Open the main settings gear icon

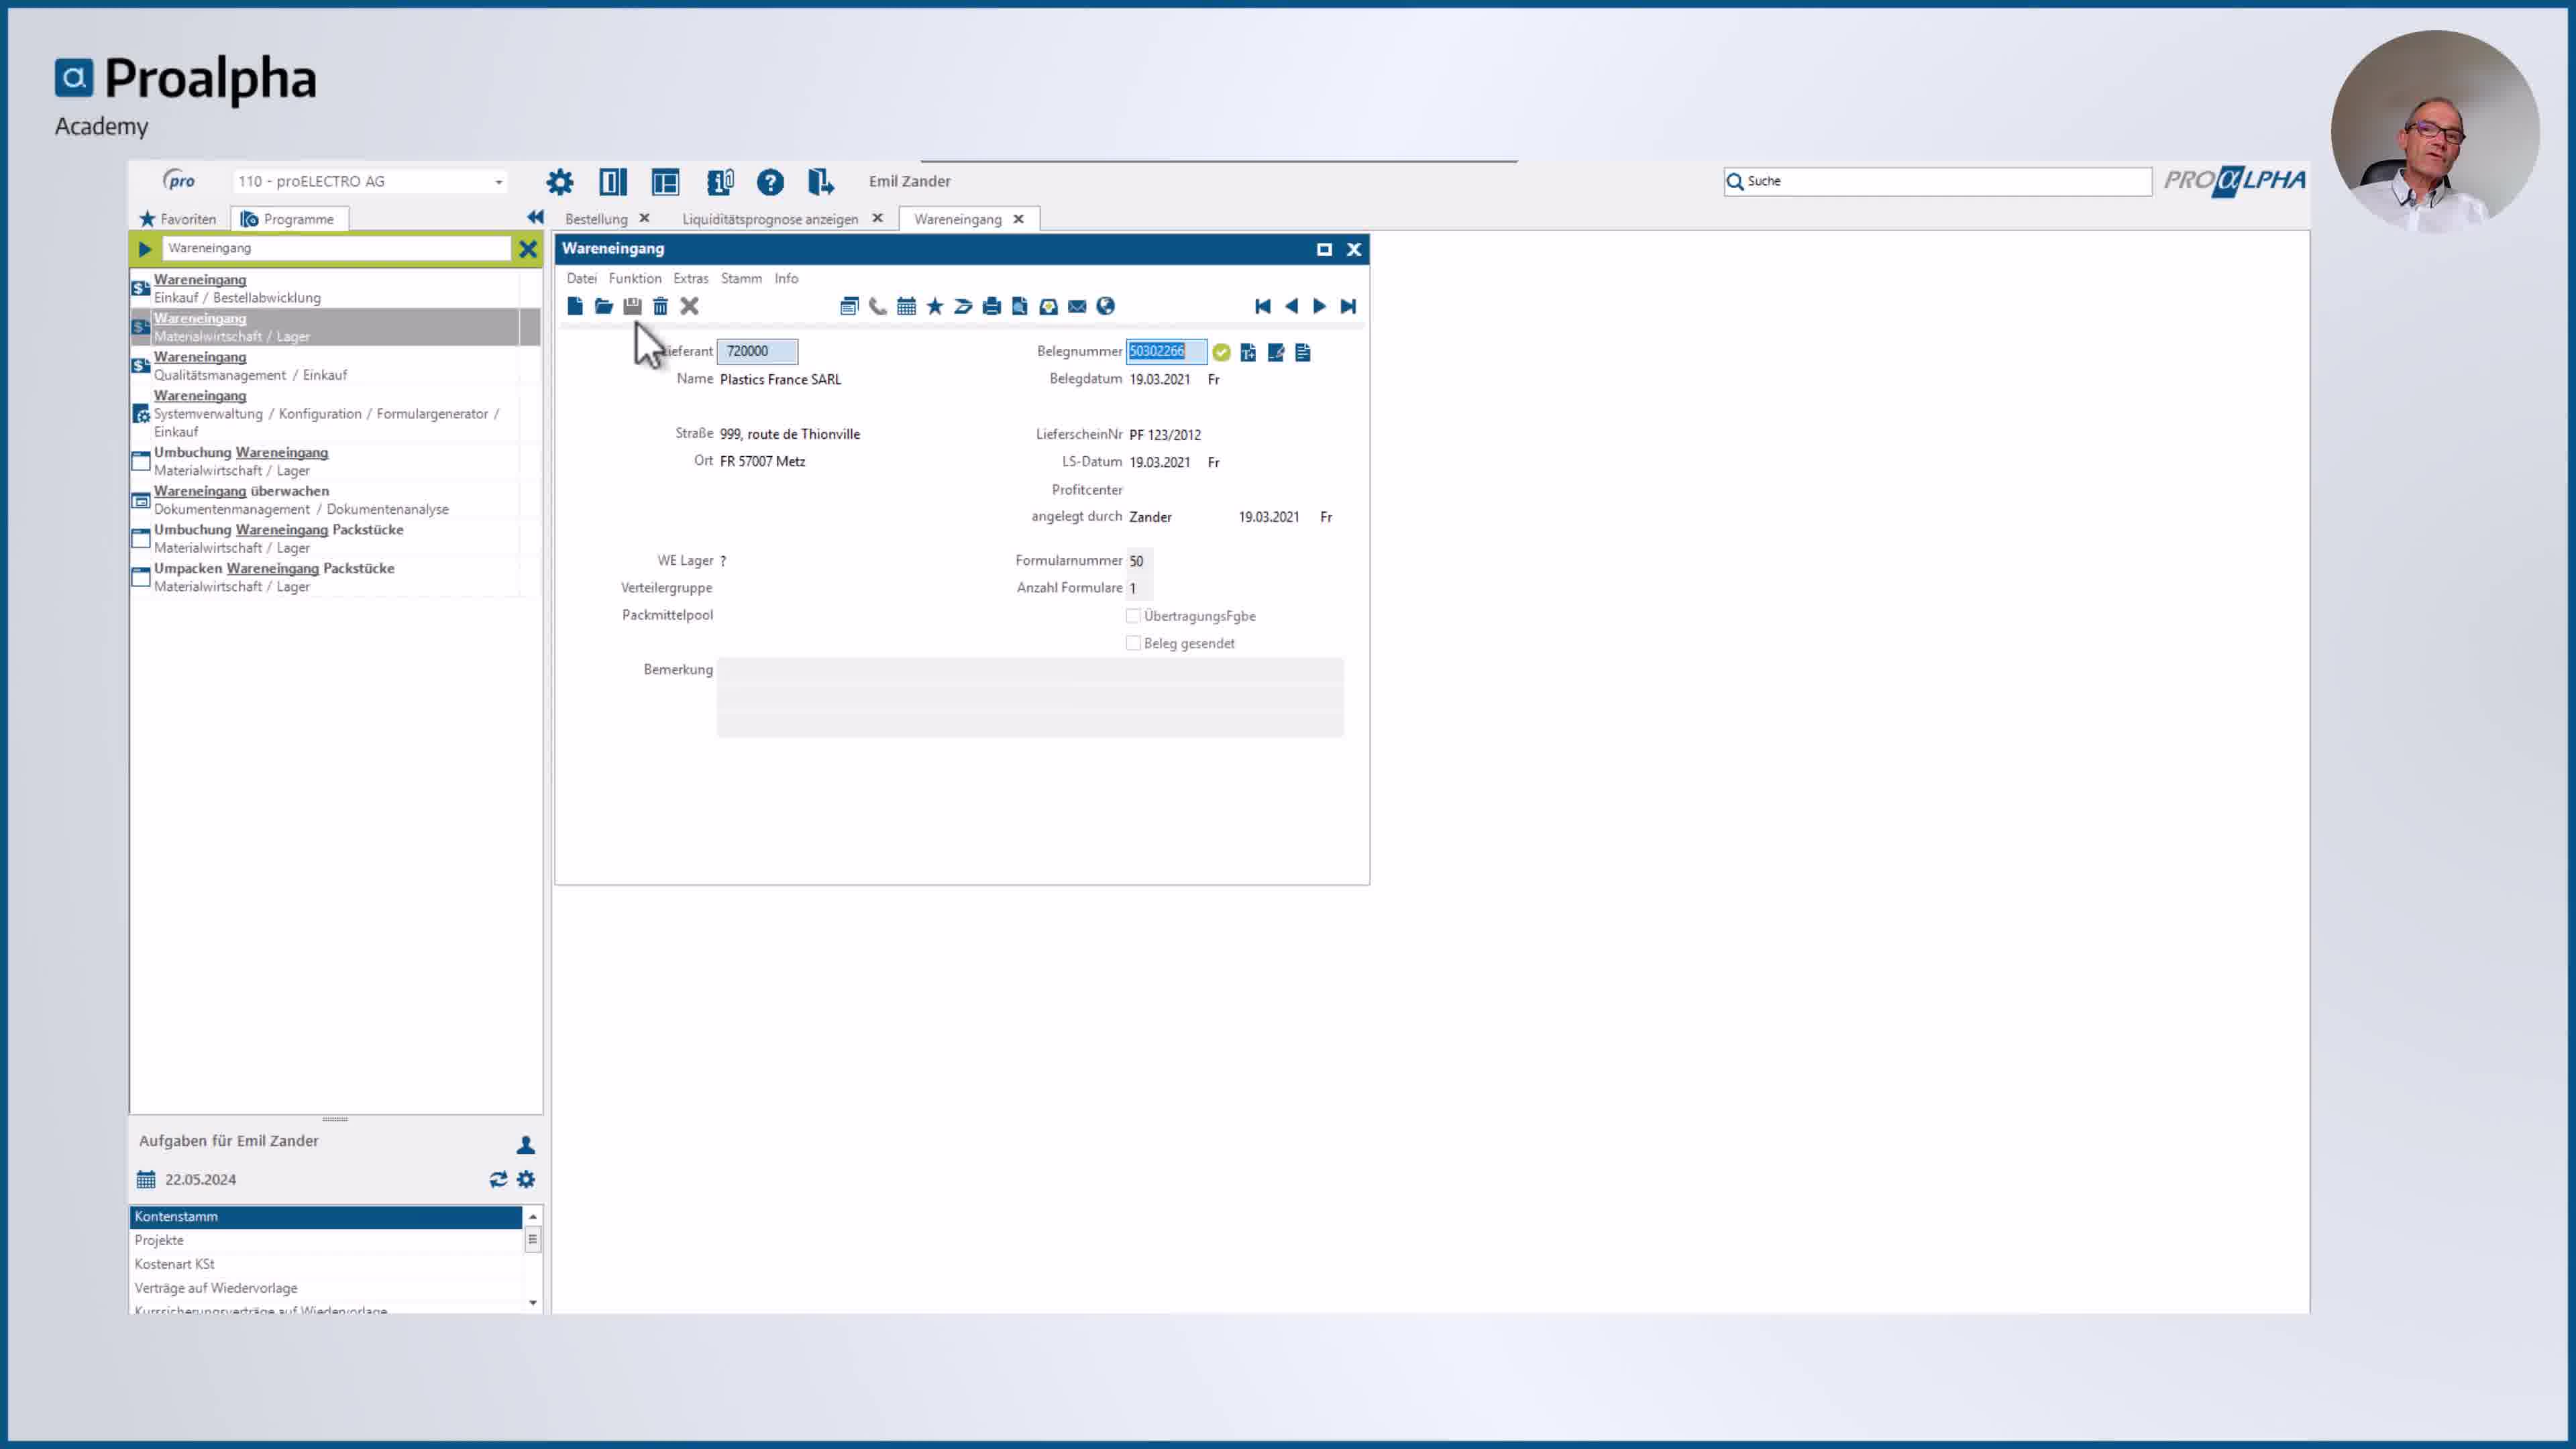560,182
